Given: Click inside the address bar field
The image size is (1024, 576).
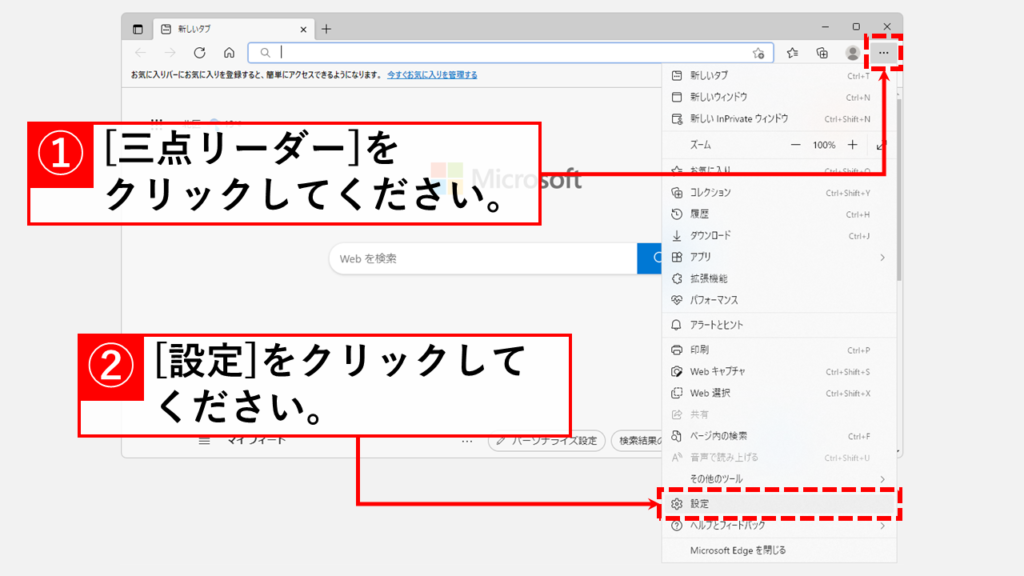Looking at the screenshot, I should pyautogui.click(x=500, y=53).
